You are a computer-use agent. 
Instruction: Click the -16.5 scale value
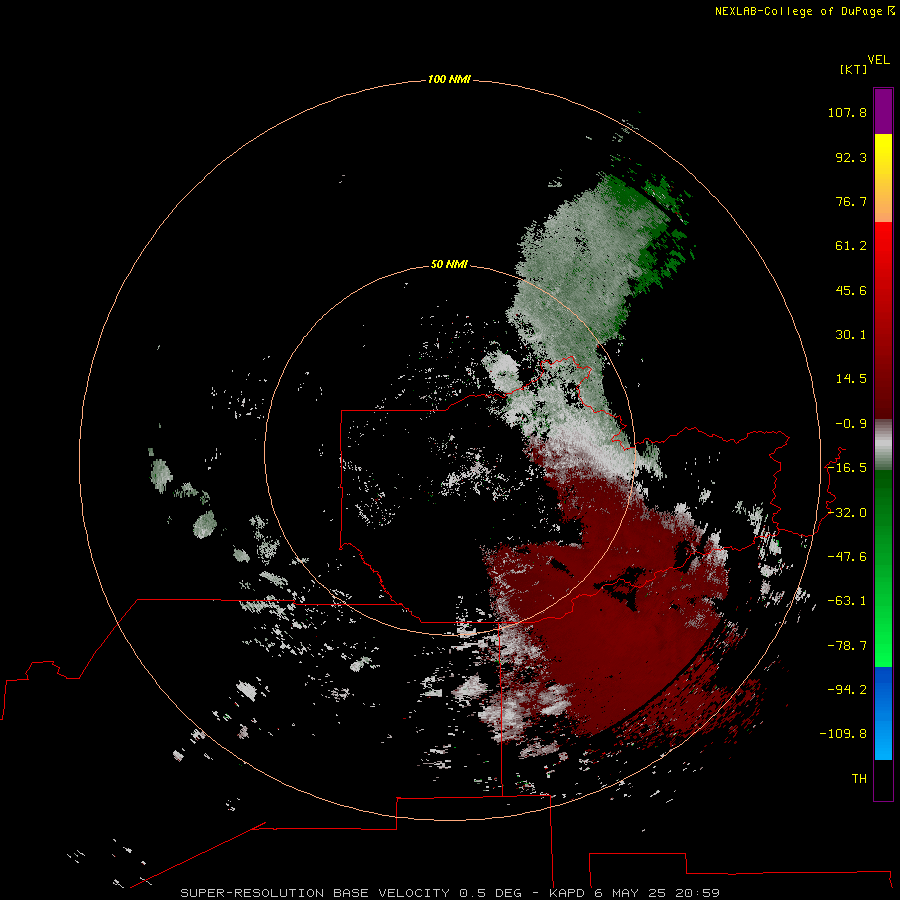coord(847,468)
